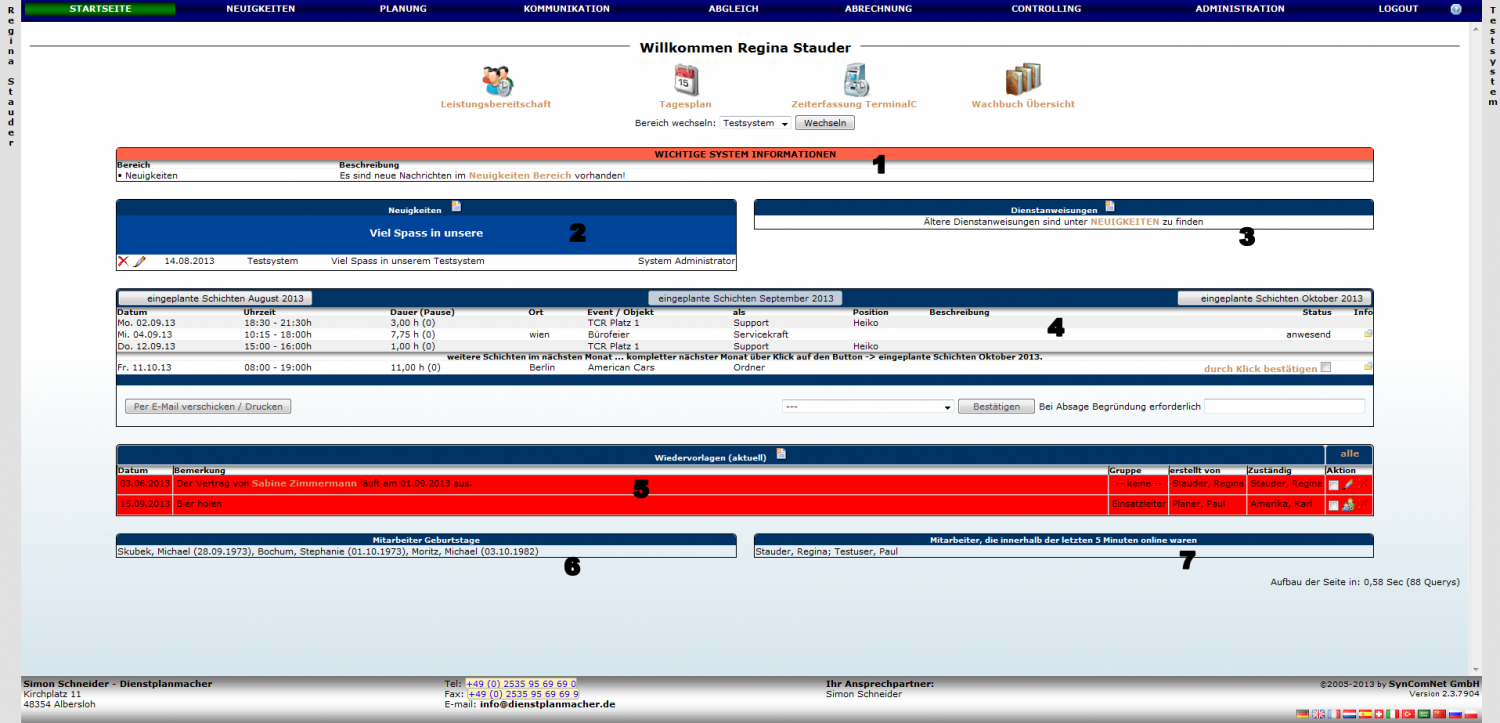Open the KOMMUNIKATION menu

(x=566, y=9)
